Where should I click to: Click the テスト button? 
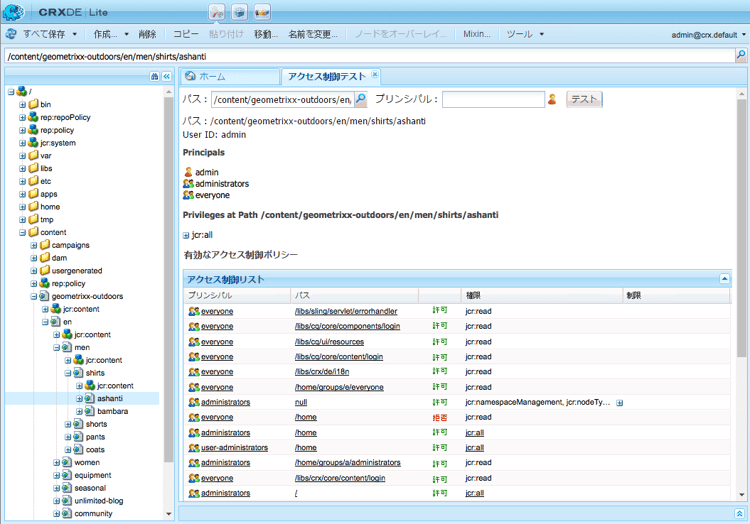584,99
